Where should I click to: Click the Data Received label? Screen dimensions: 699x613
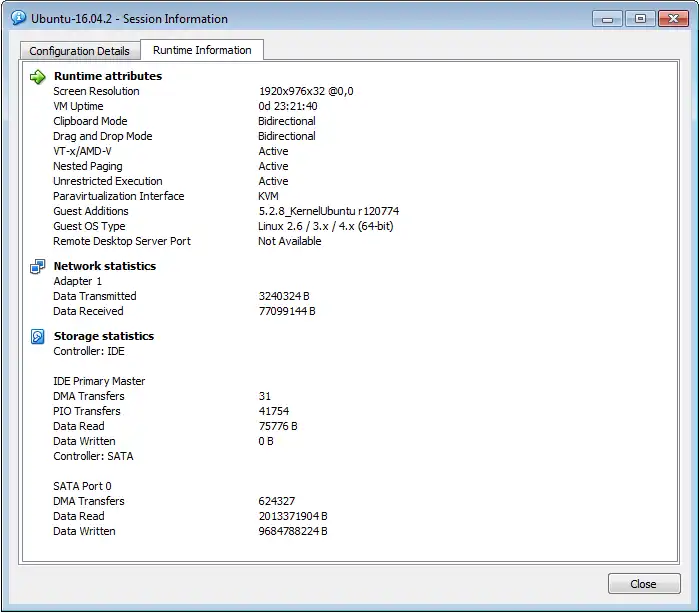pyautogui.click(x=88, y=311)
